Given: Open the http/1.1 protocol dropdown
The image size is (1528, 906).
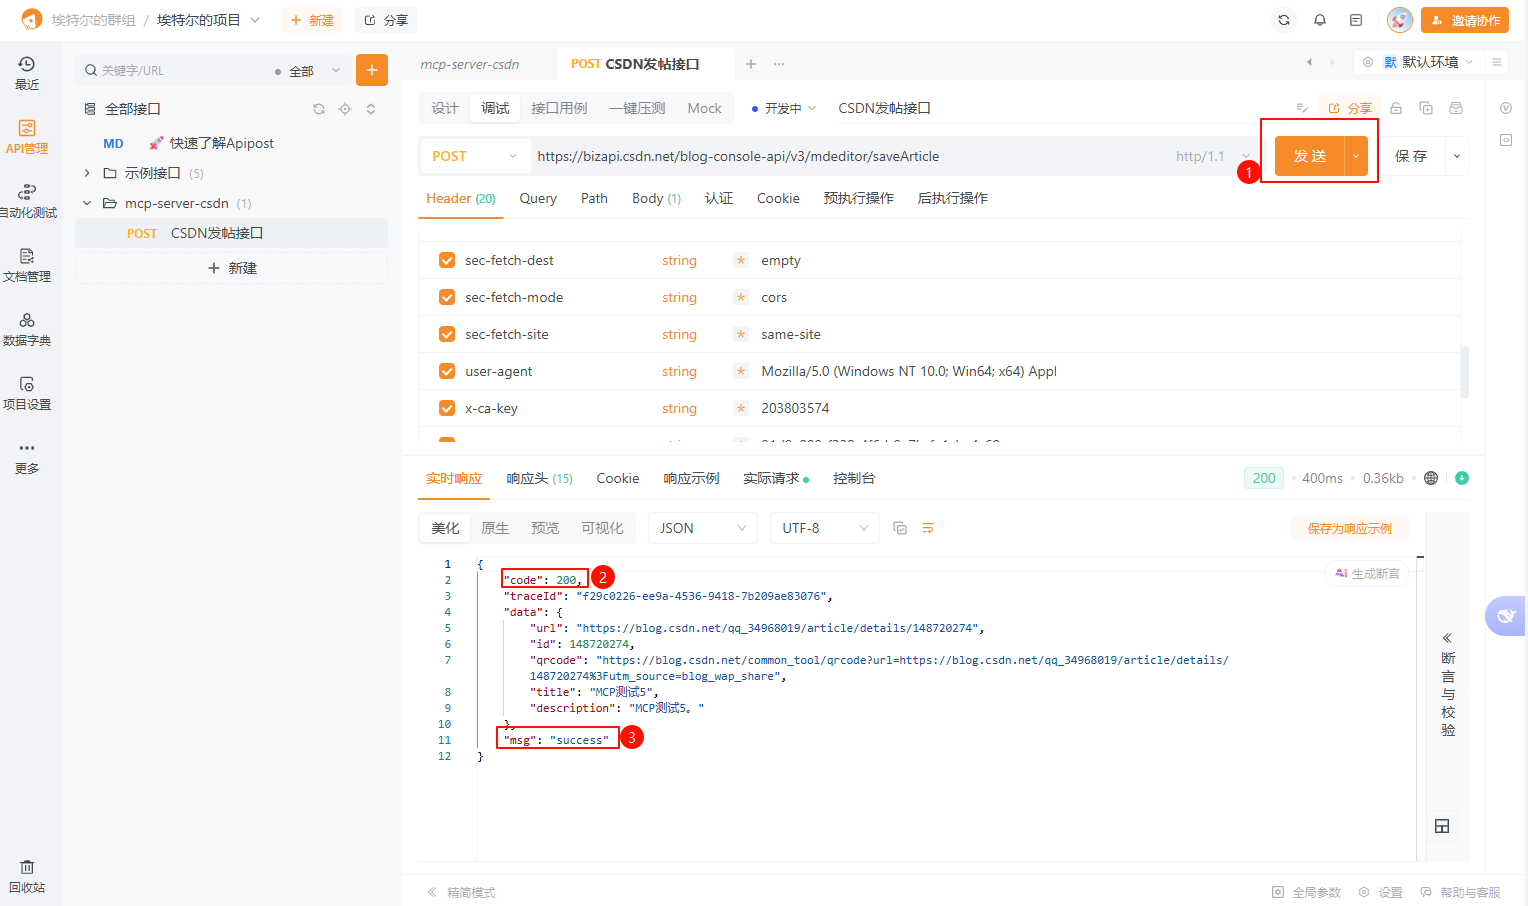Looking at the screenshot, I should (x=1213, y=156).
